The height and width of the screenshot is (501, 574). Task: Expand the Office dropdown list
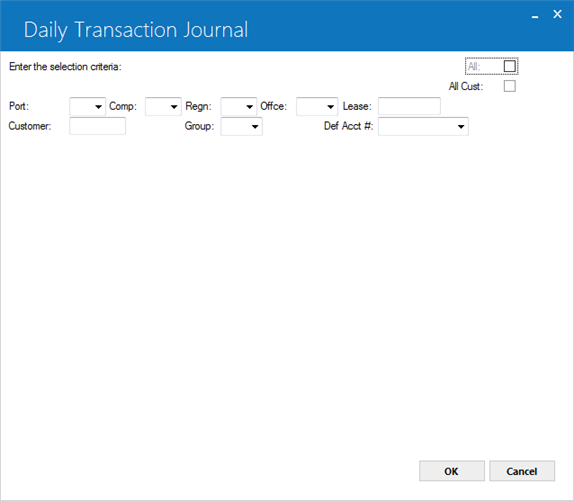(x=317, y=106)
